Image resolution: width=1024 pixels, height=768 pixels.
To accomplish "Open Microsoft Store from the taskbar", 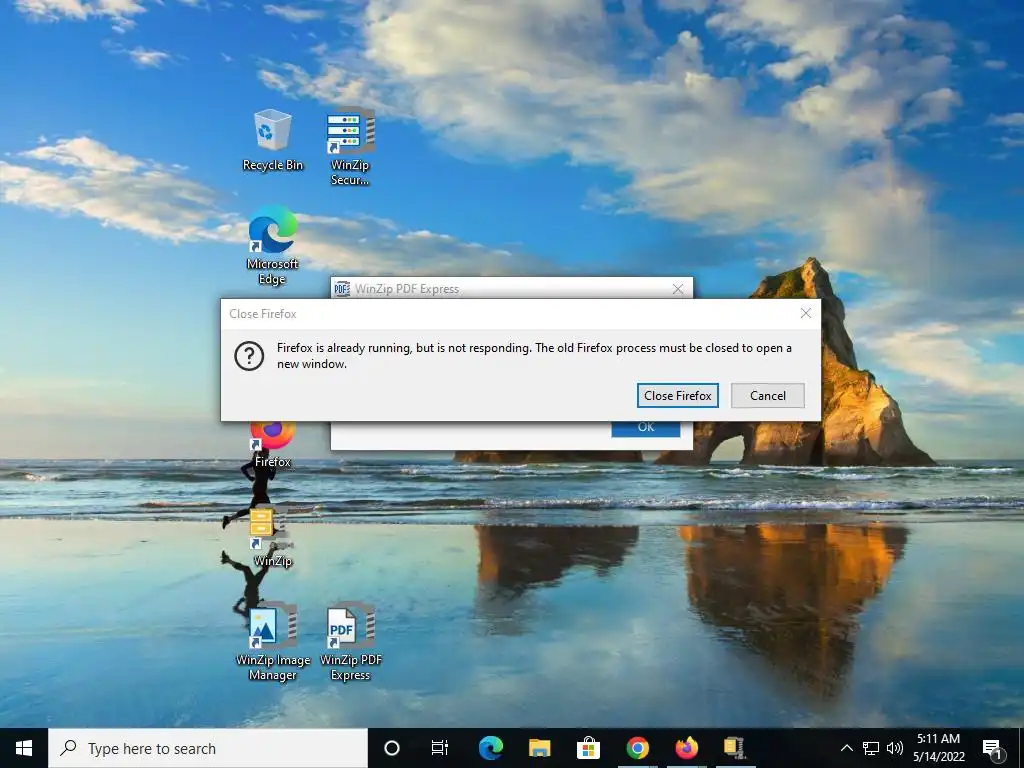I will (588, 748).
